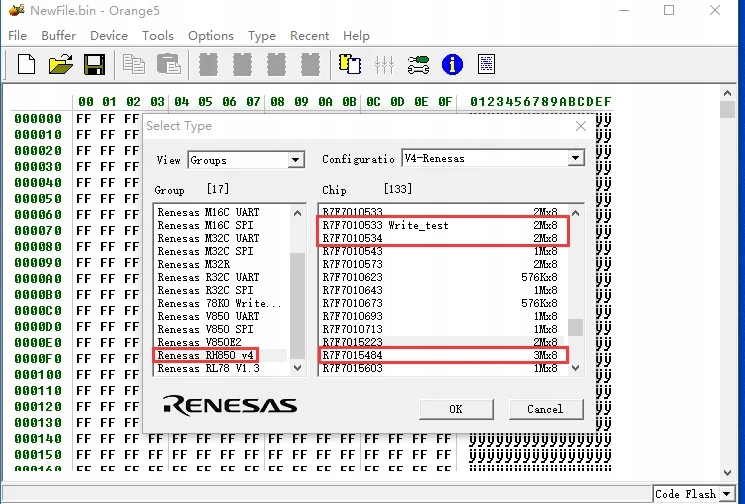The width and height of the screenshot is (745, 504).
Task: Open the Device menu
Action: tap(109, 35)
